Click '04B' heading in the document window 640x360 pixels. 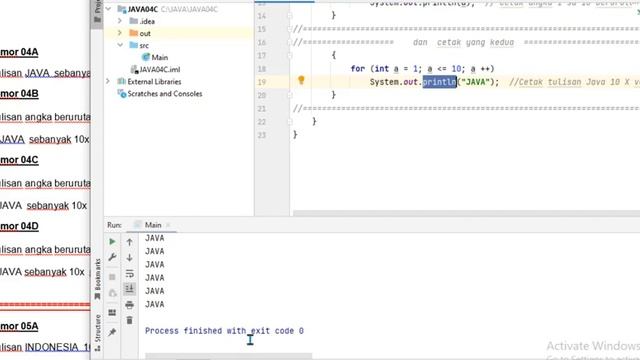coord(29,93)
